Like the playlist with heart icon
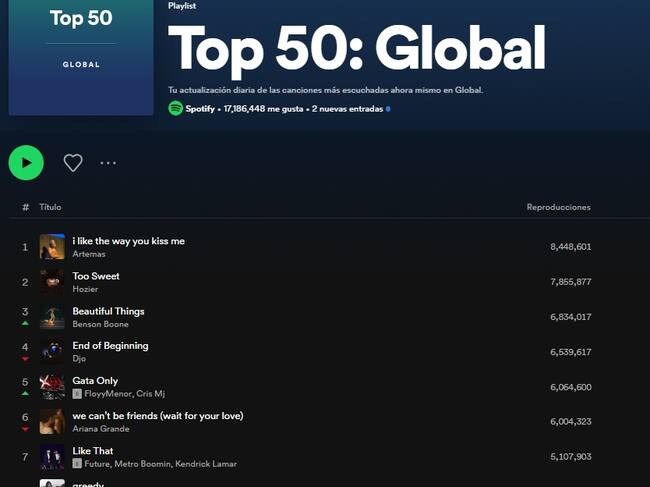 tap(73, 163)
